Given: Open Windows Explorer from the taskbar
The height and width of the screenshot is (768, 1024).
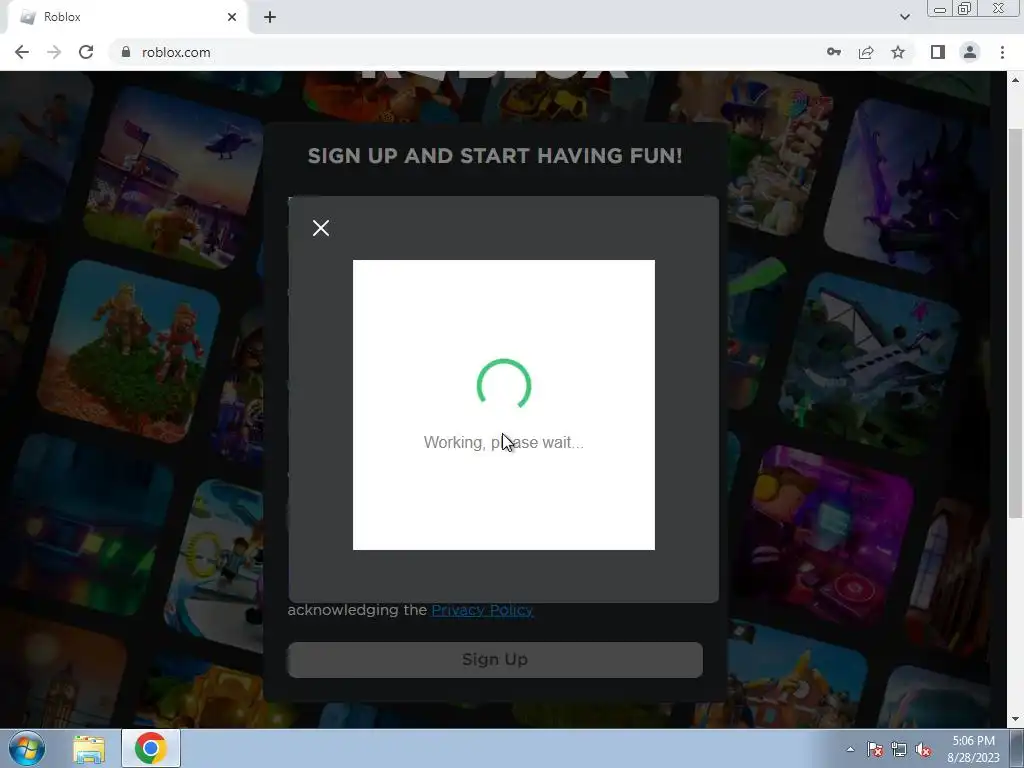Looking at the screenshot, I should click(x=89, y=748).
